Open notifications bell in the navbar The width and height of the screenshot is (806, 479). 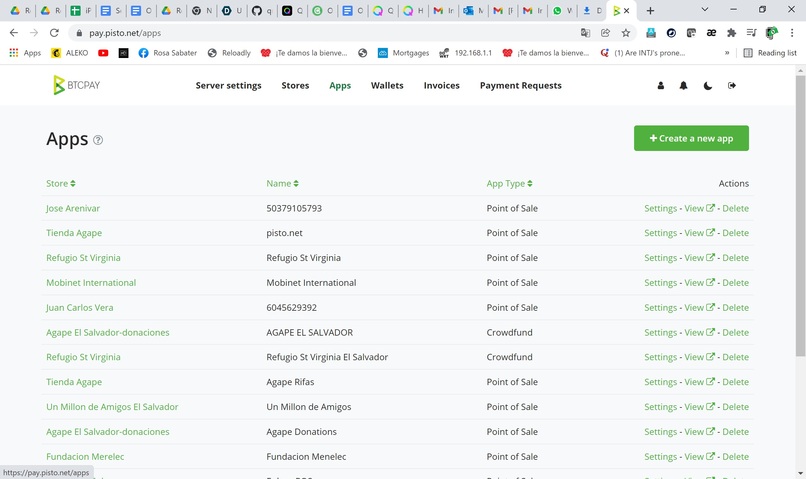pyautogui.click(x=683, y=85)
